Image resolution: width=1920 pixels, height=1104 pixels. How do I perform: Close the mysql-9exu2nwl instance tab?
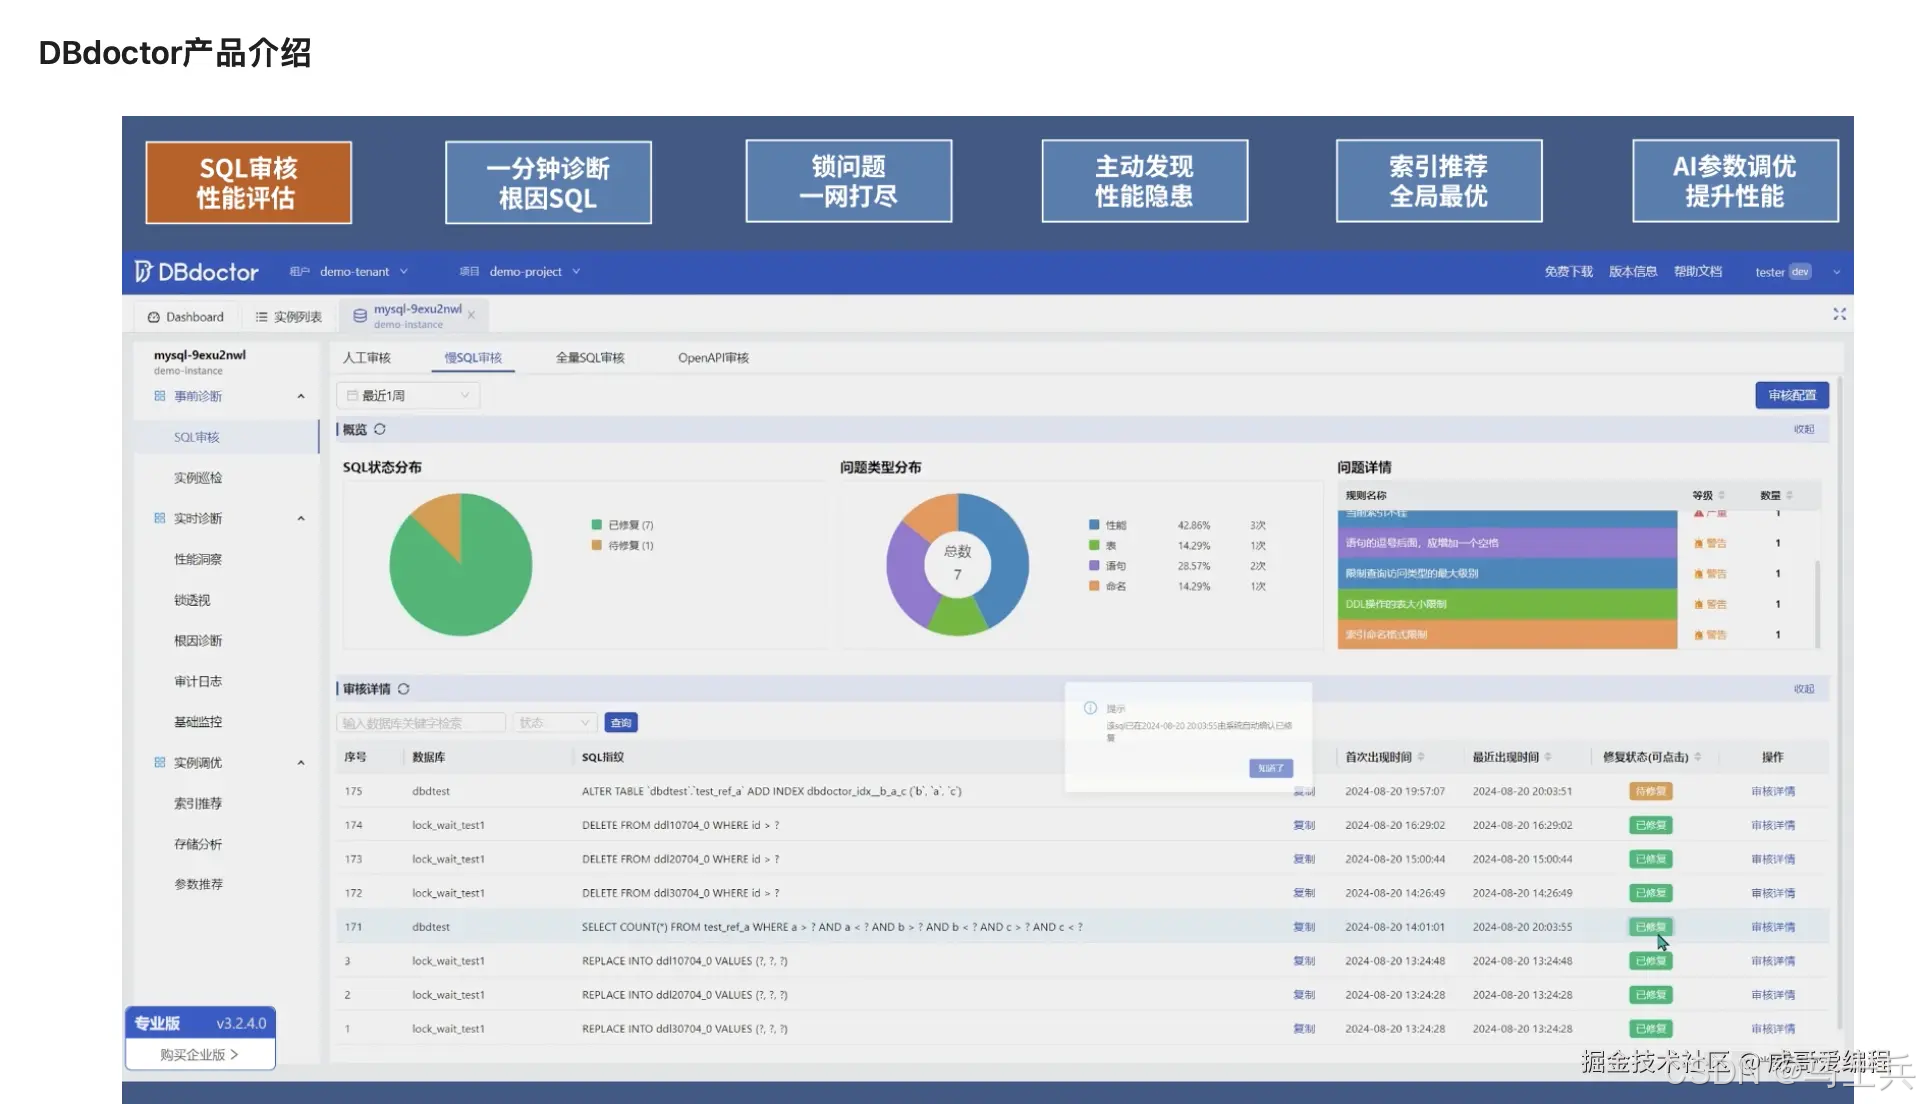point(471,315)
